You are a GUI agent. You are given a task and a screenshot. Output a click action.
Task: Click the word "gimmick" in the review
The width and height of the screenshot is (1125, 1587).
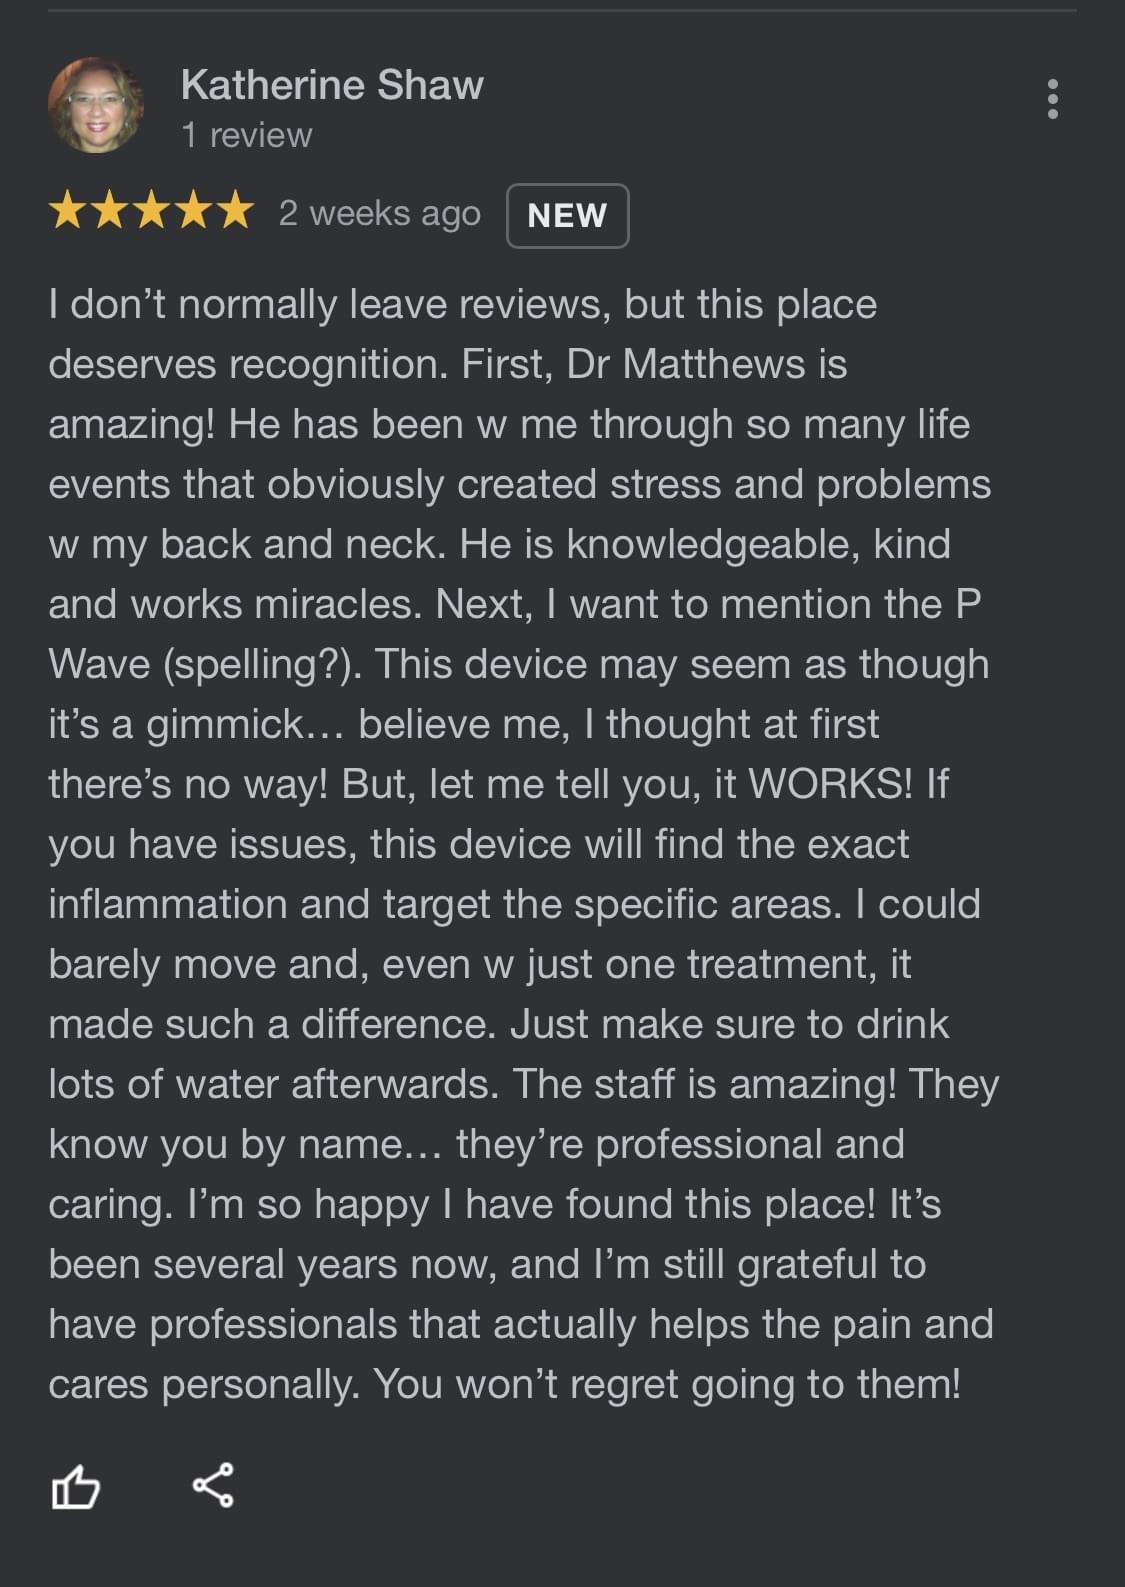[x=226, y=725]
